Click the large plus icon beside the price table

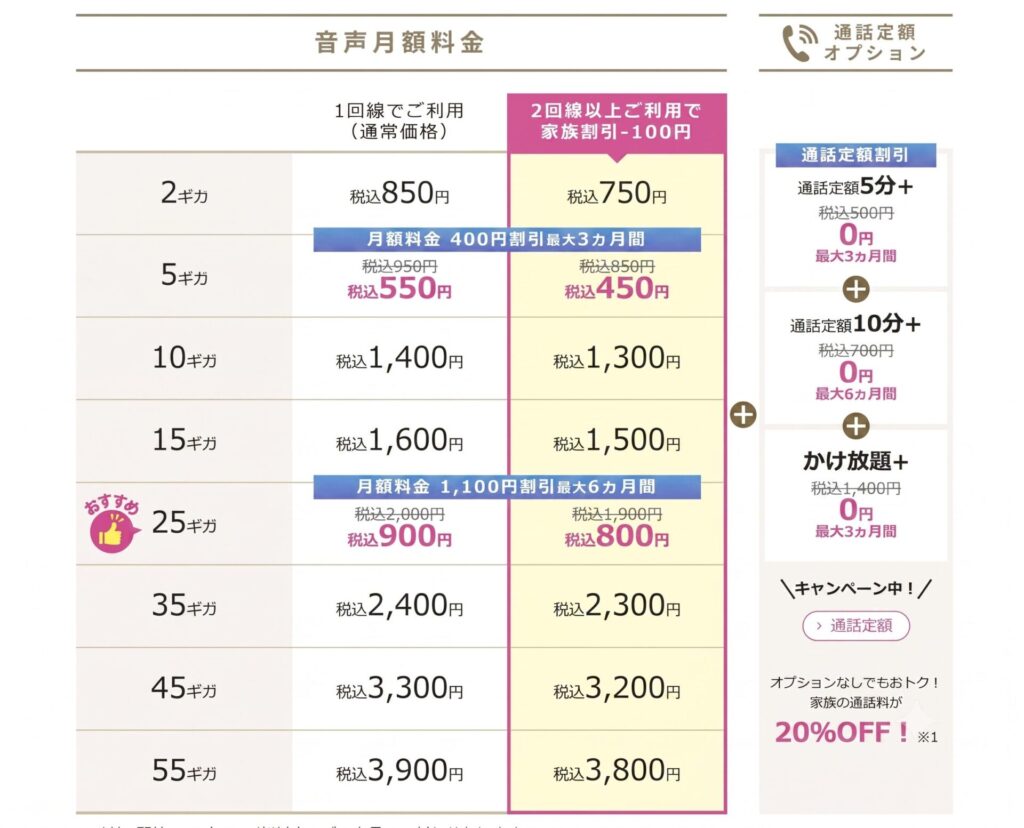tap(743, 415)
